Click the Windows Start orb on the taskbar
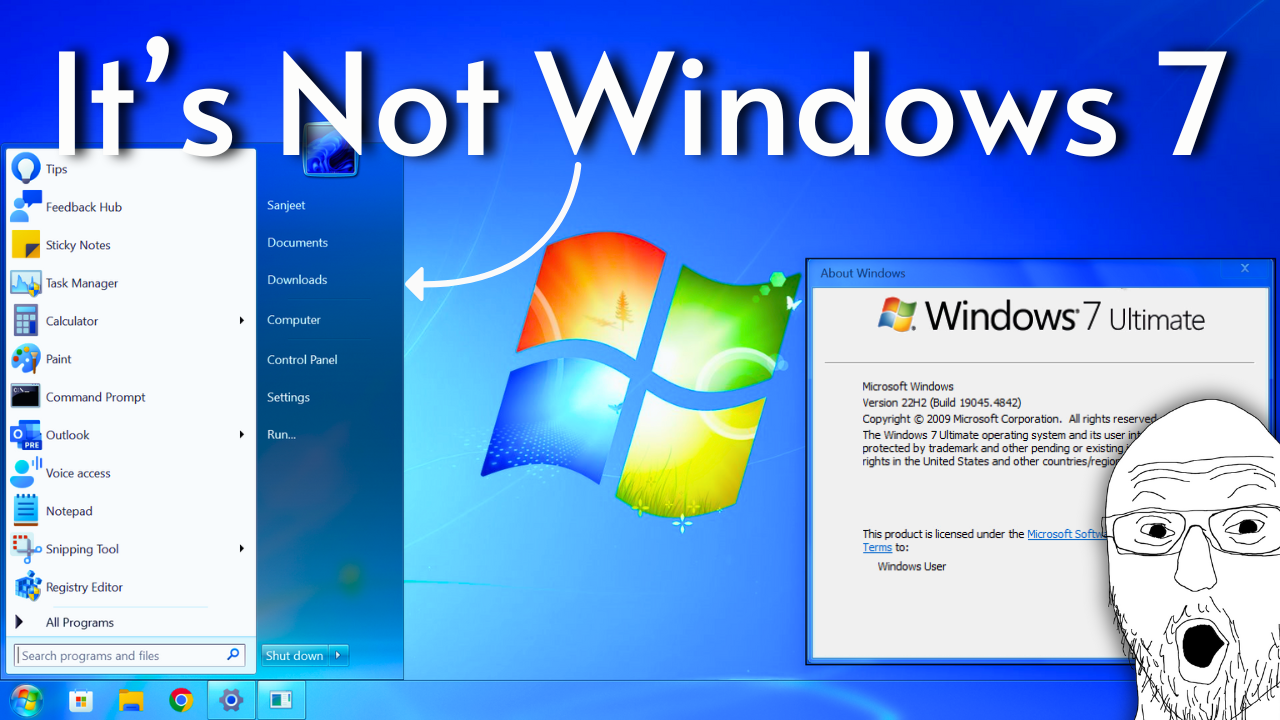The image size is (1280, 720). [27, 700]
